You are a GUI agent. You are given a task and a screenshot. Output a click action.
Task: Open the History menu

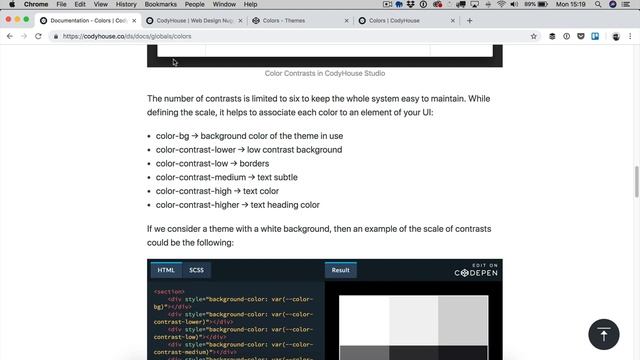pos(126,4)
